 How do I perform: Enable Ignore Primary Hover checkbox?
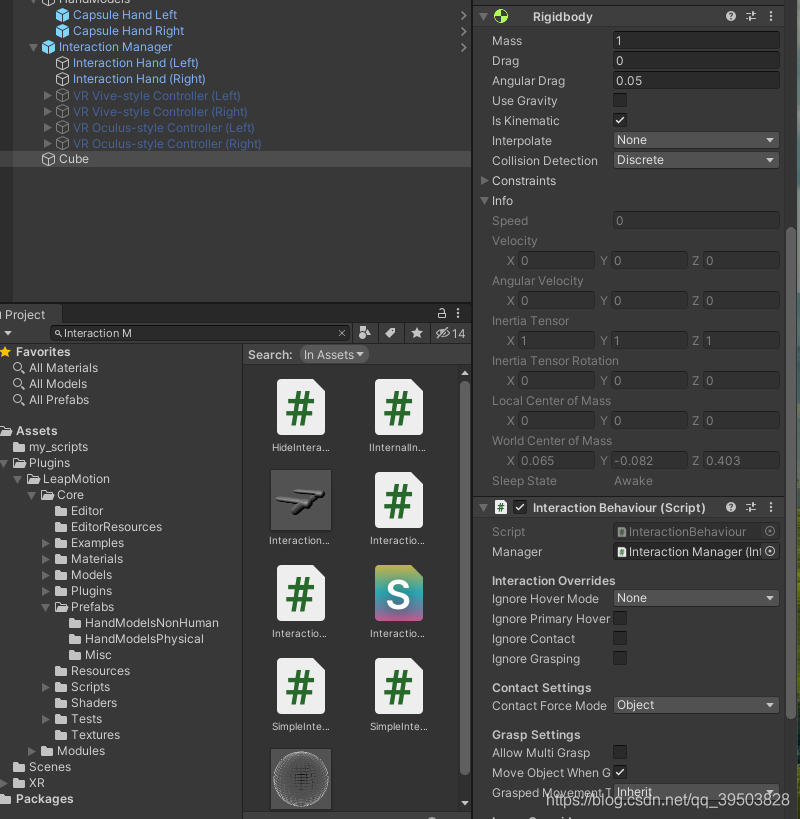620,618
